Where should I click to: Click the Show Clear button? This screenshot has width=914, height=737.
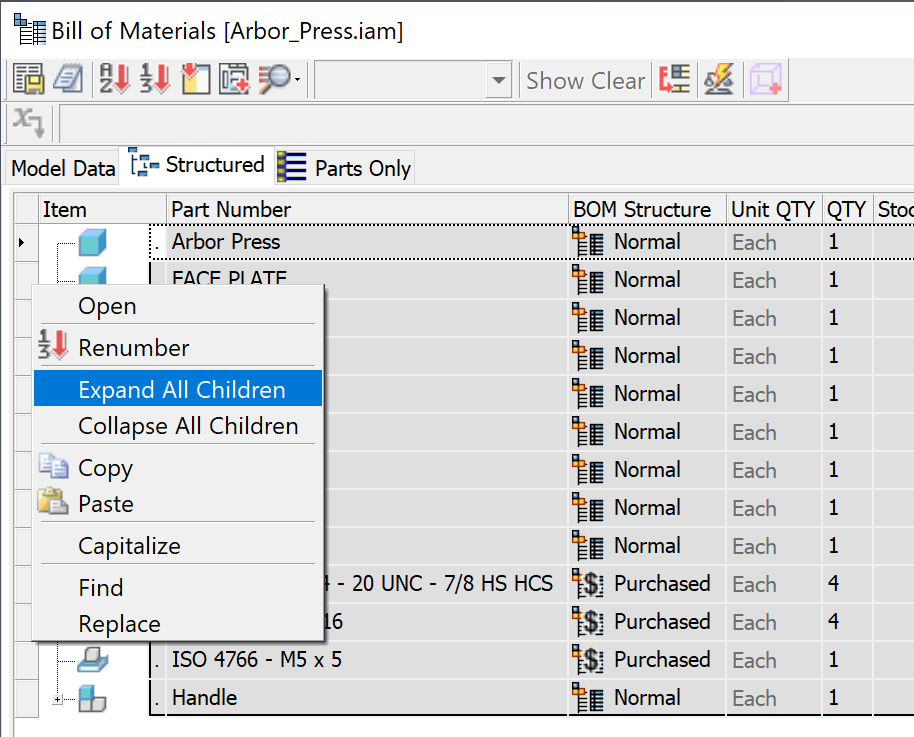click(x=584, y=80)
